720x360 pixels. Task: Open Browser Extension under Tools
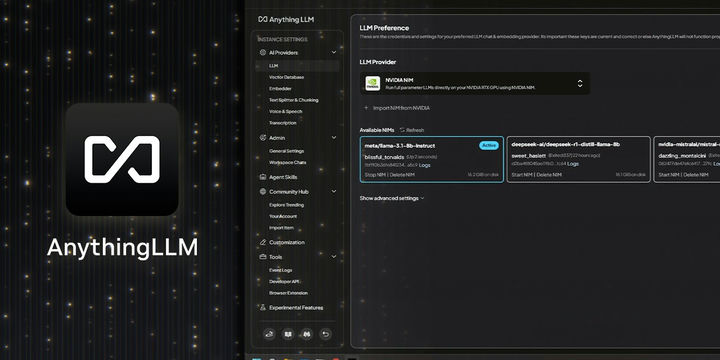click(x=288, y=293)
